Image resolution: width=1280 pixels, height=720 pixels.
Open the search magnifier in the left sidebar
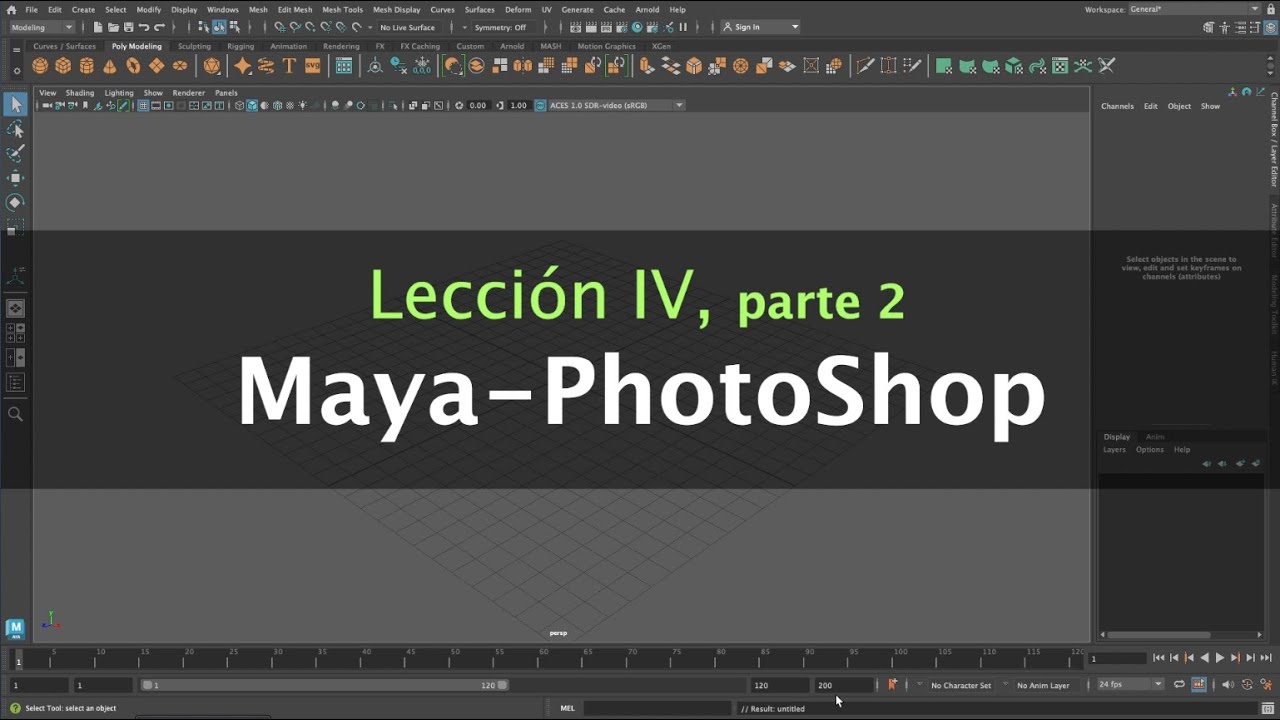click(x=15, y=414)
